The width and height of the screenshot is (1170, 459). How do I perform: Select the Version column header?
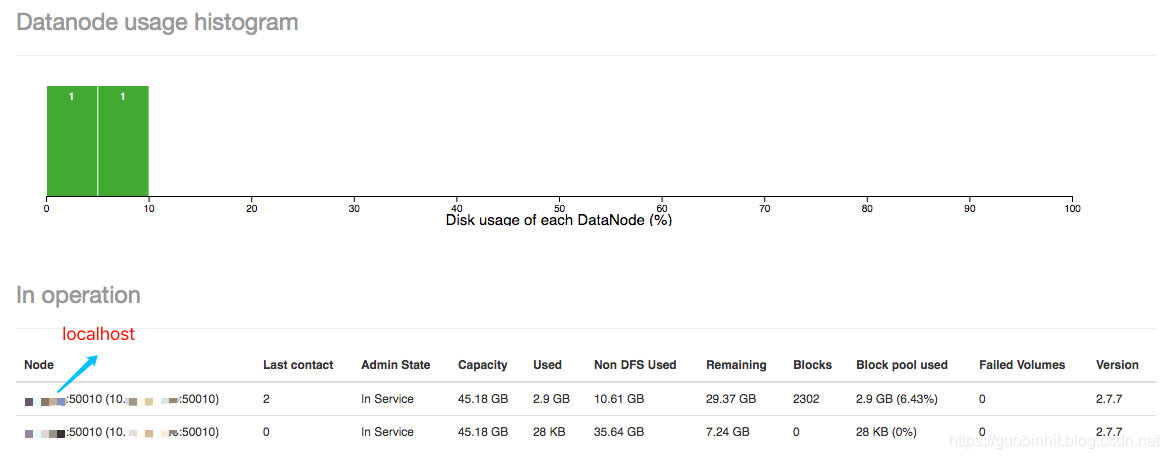point(1117,365)
